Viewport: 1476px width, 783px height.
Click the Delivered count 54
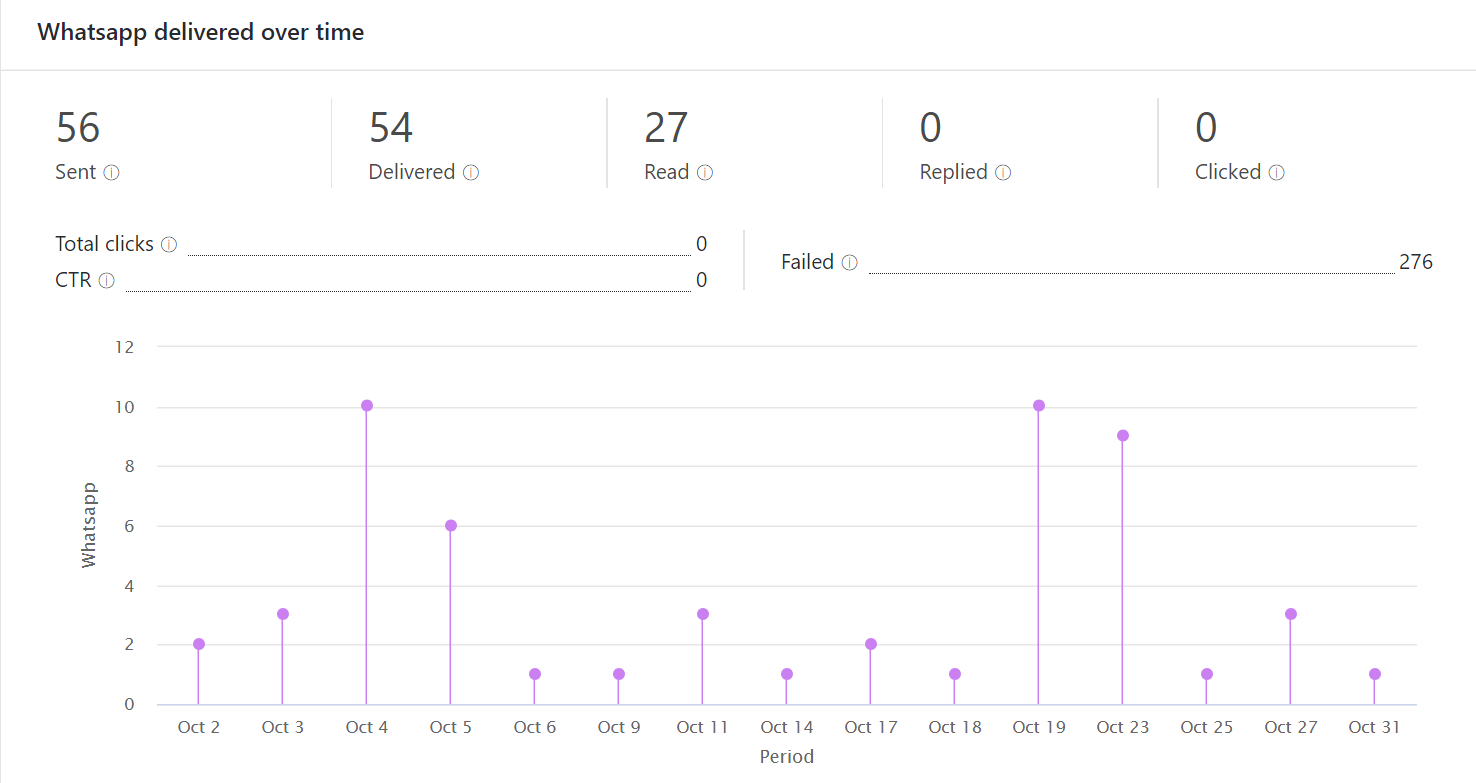tap(391, 128)
